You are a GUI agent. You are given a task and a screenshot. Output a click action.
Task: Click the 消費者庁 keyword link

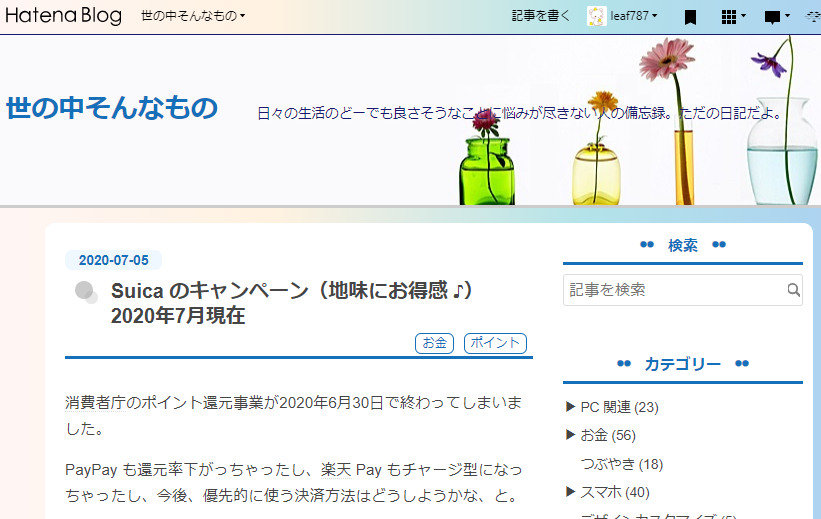pyautogui.click(x=95, y=402)
